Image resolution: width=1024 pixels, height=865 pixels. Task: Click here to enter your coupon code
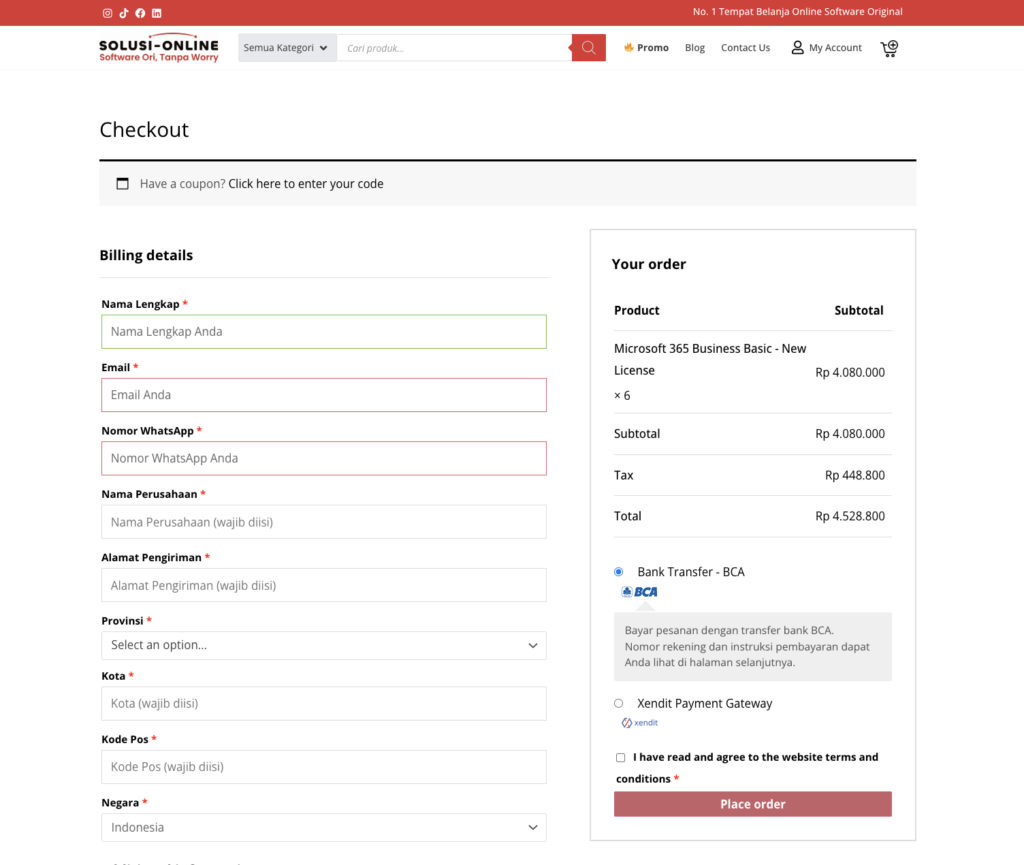coord(306,184)
